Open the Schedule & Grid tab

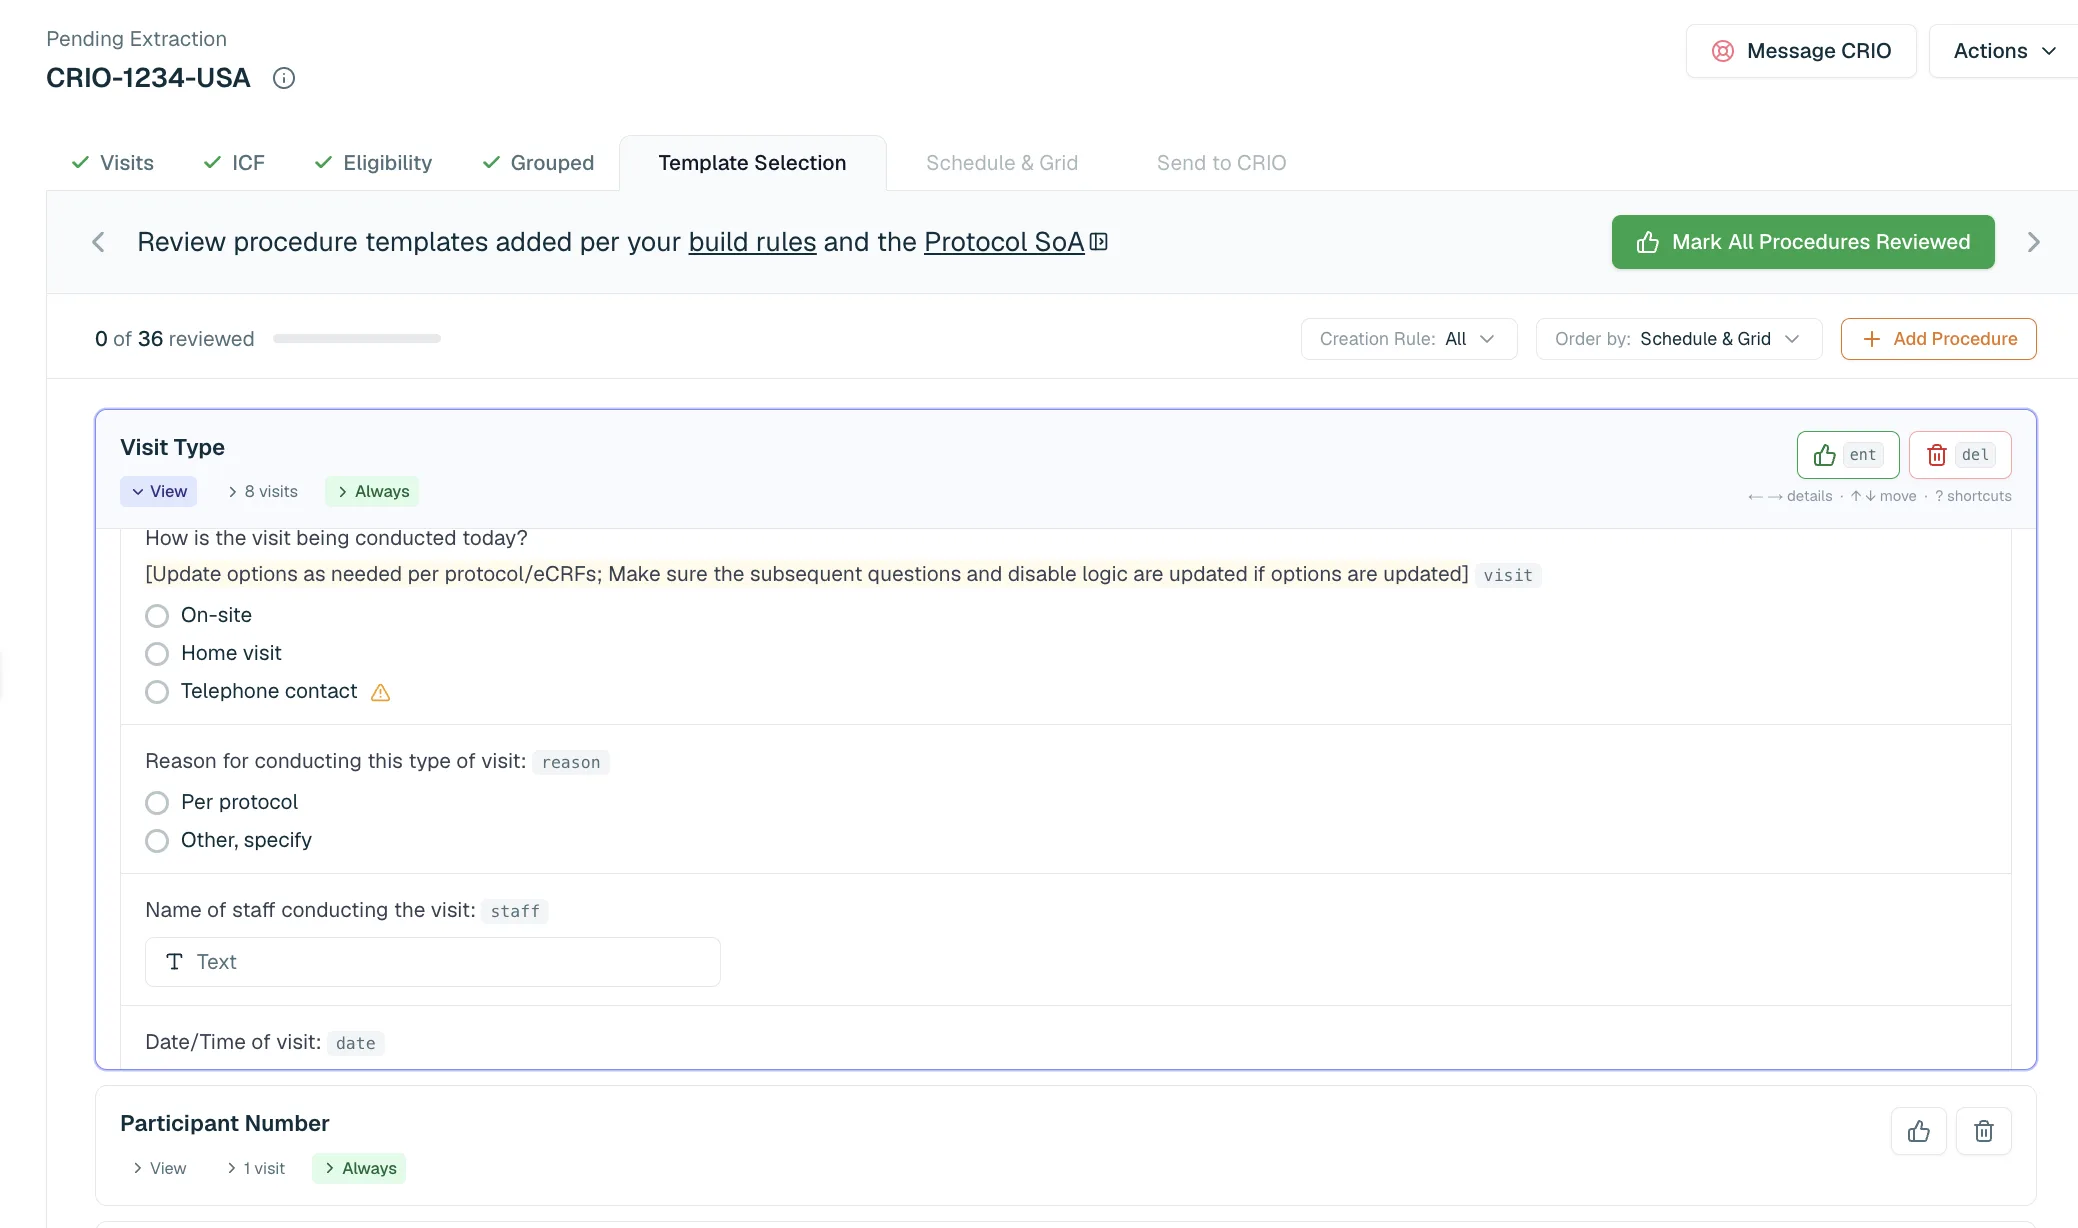pos(1002,163)
